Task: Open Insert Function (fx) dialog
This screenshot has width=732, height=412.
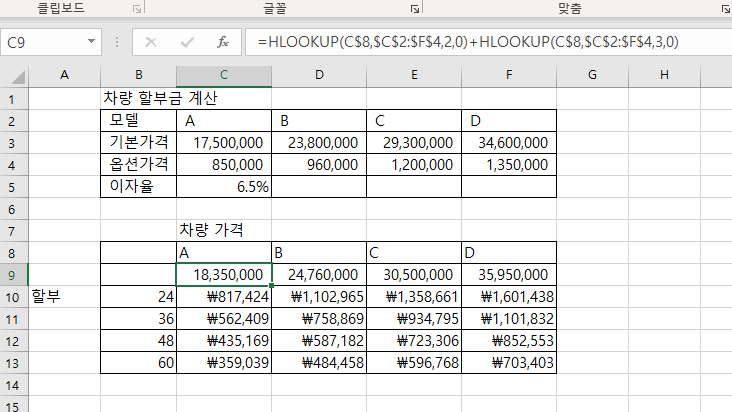Action: [223, 42]
